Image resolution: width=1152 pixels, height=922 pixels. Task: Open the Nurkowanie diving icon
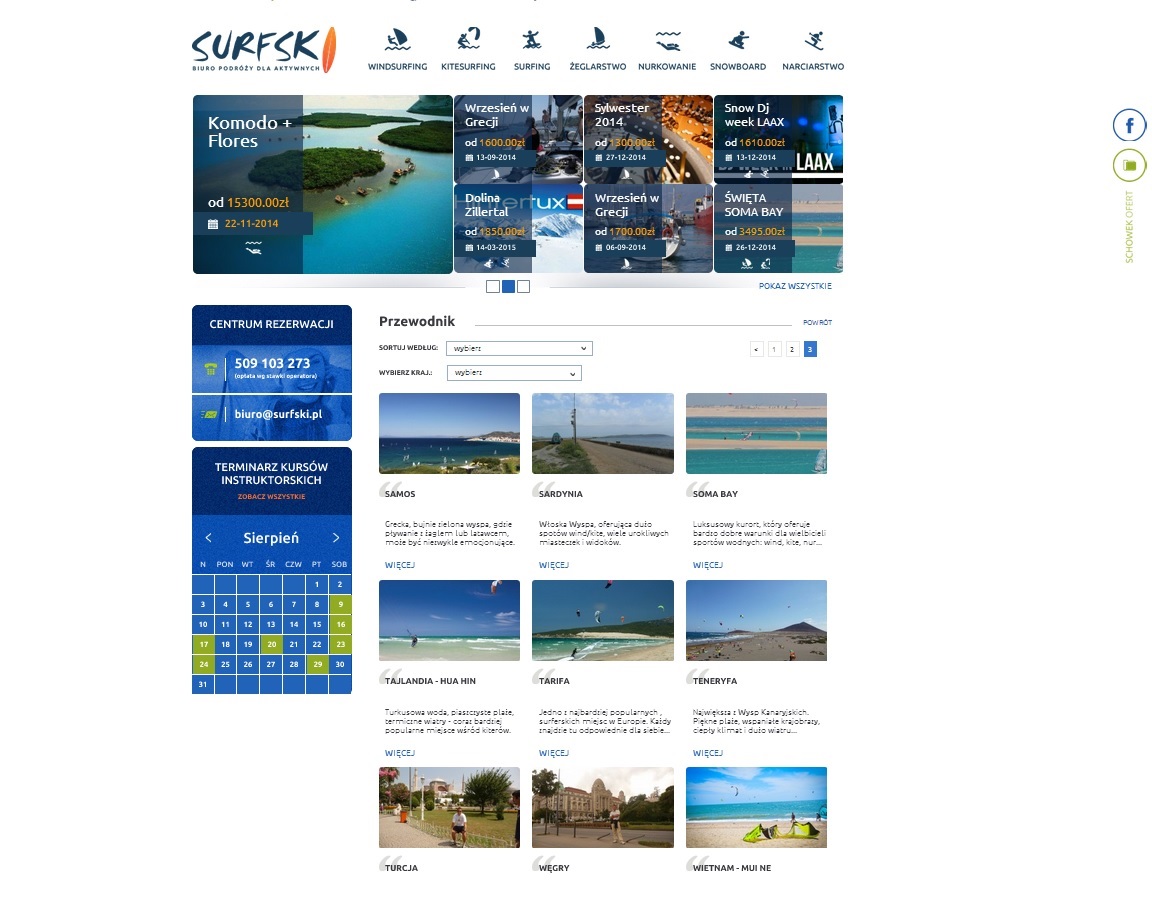pos(667,40)
